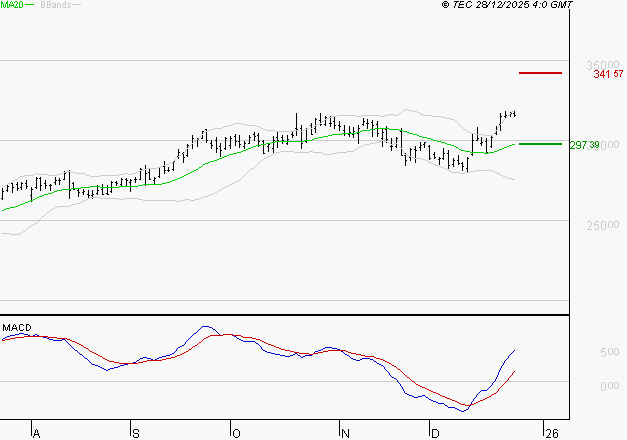
Task: Click the 25000 price axis label
Action: tap(603, 226)
